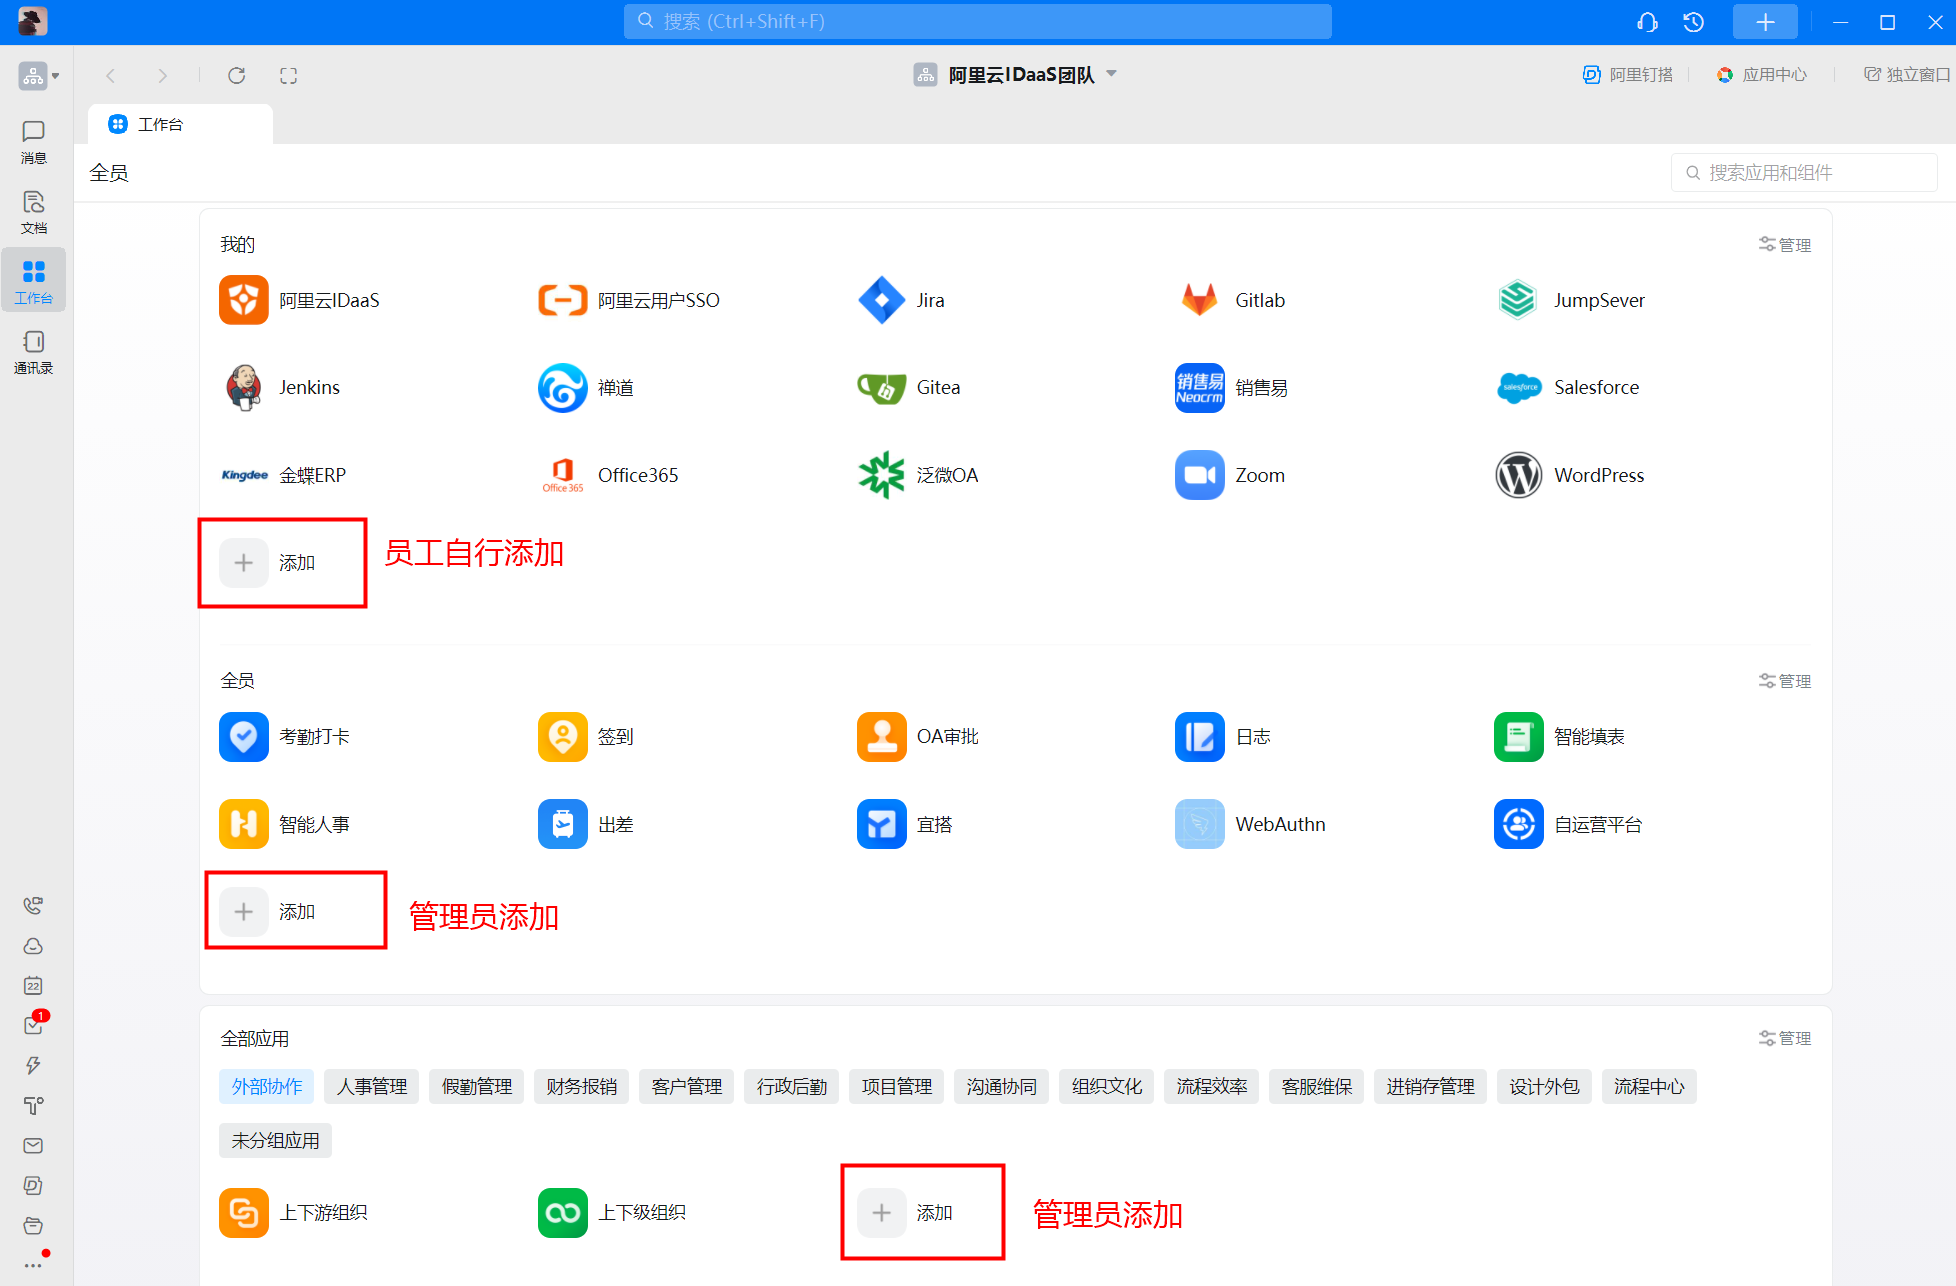This screenshot has height=1286, width=1956.
Task: Click 管理 in the 我的 section
Action: 1785,245
